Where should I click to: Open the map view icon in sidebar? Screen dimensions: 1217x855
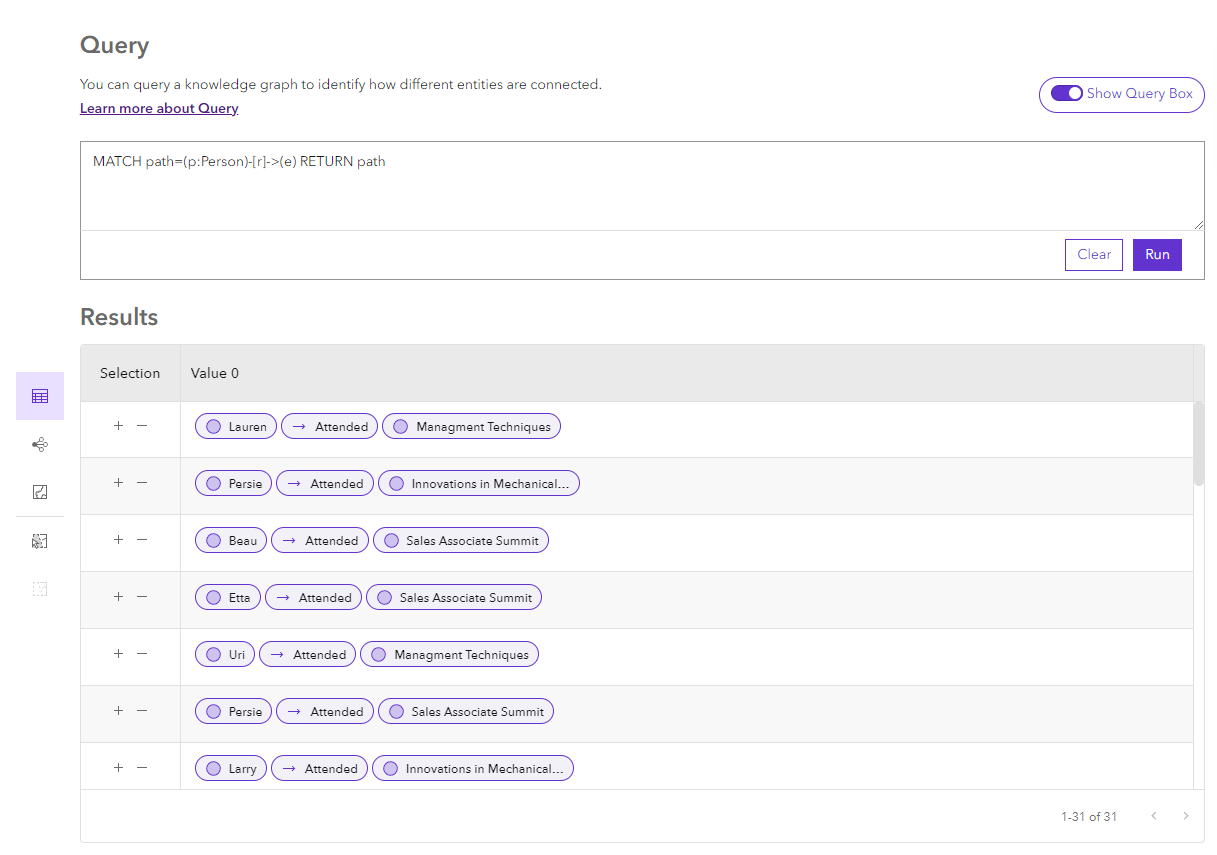tap(40, 492)
